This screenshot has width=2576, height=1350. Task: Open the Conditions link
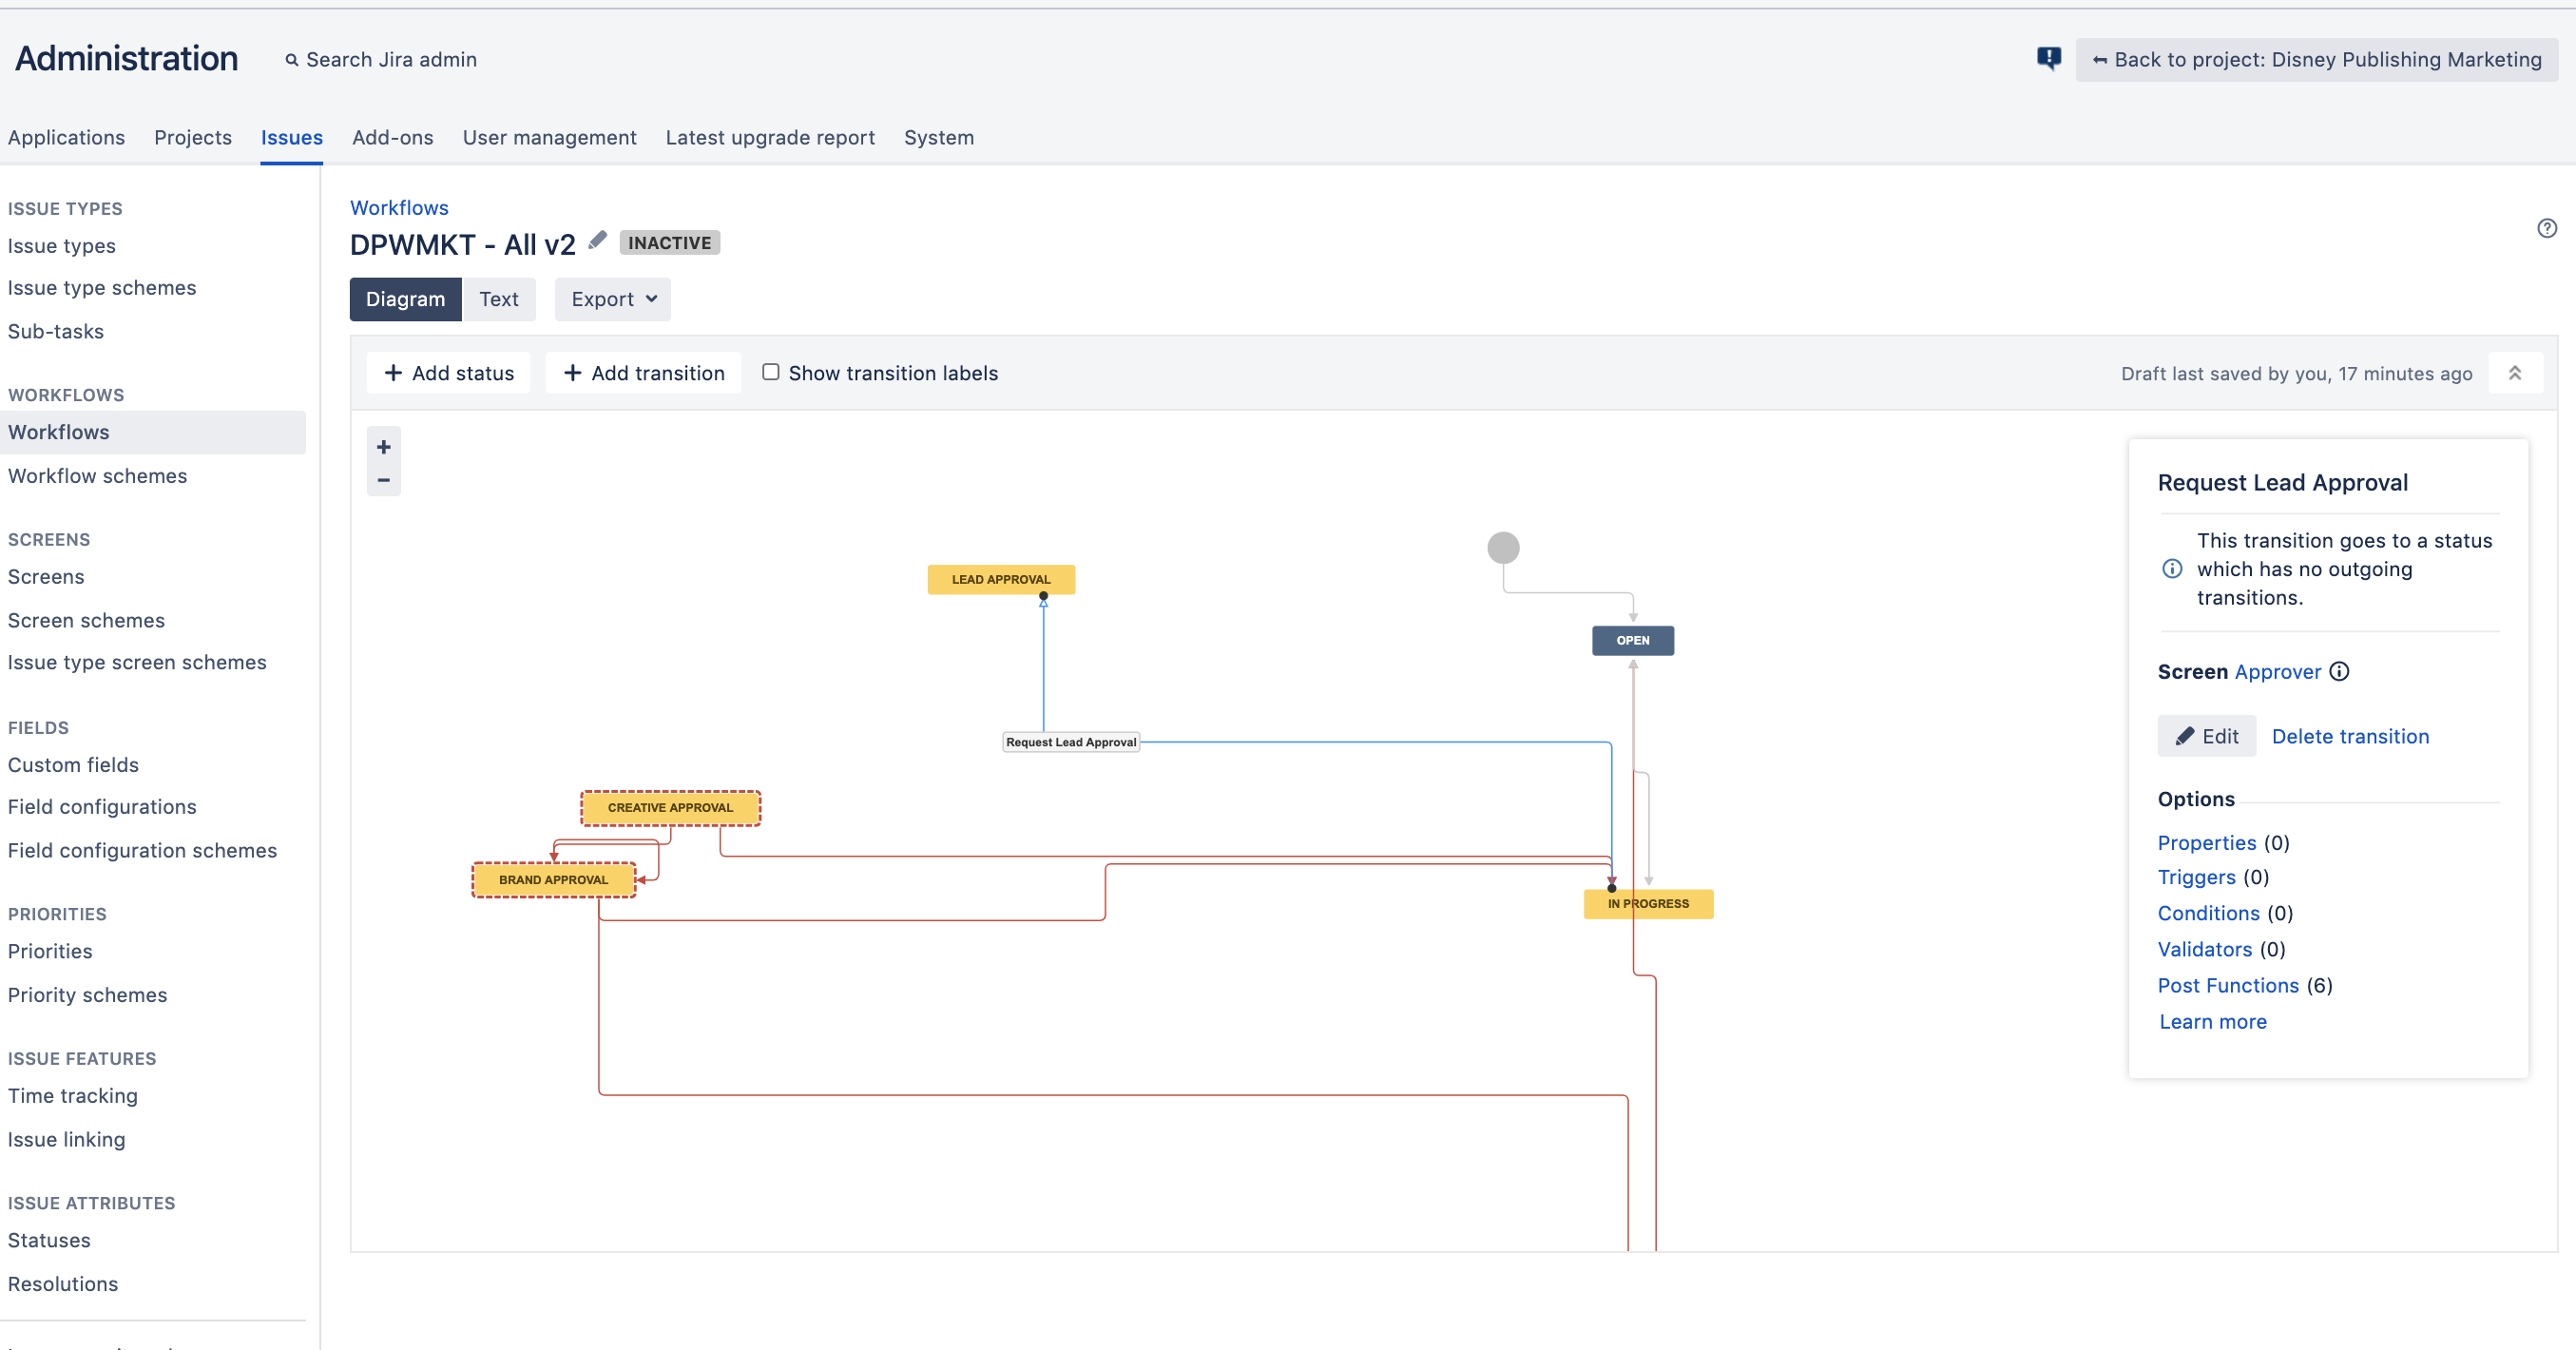coord(2208,913)
